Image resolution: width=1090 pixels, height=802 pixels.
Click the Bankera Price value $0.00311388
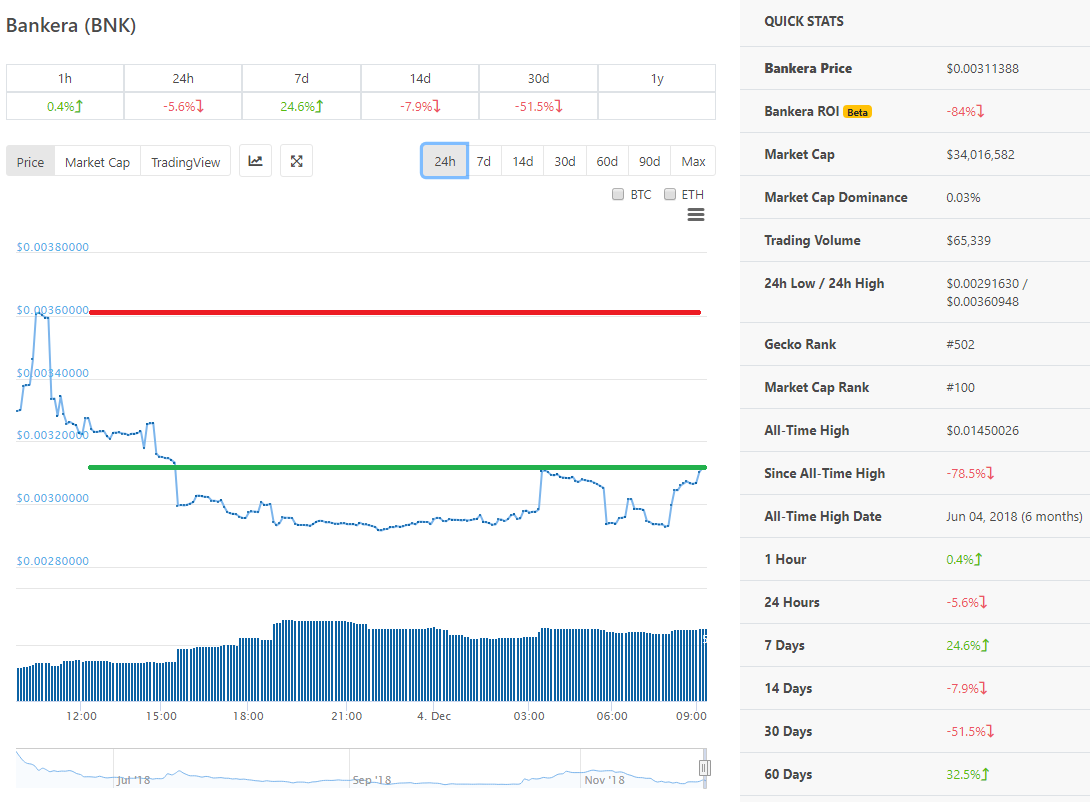pyautogui.click(x=982, y=69)
